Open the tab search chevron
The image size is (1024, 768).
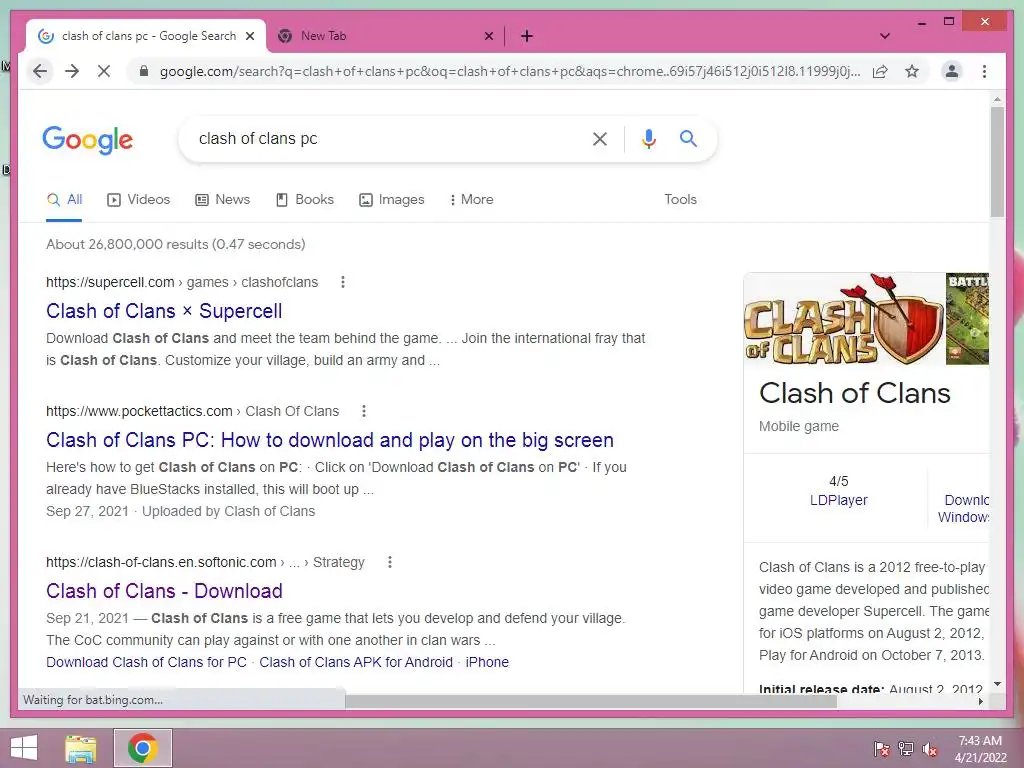tap(885, 36)
